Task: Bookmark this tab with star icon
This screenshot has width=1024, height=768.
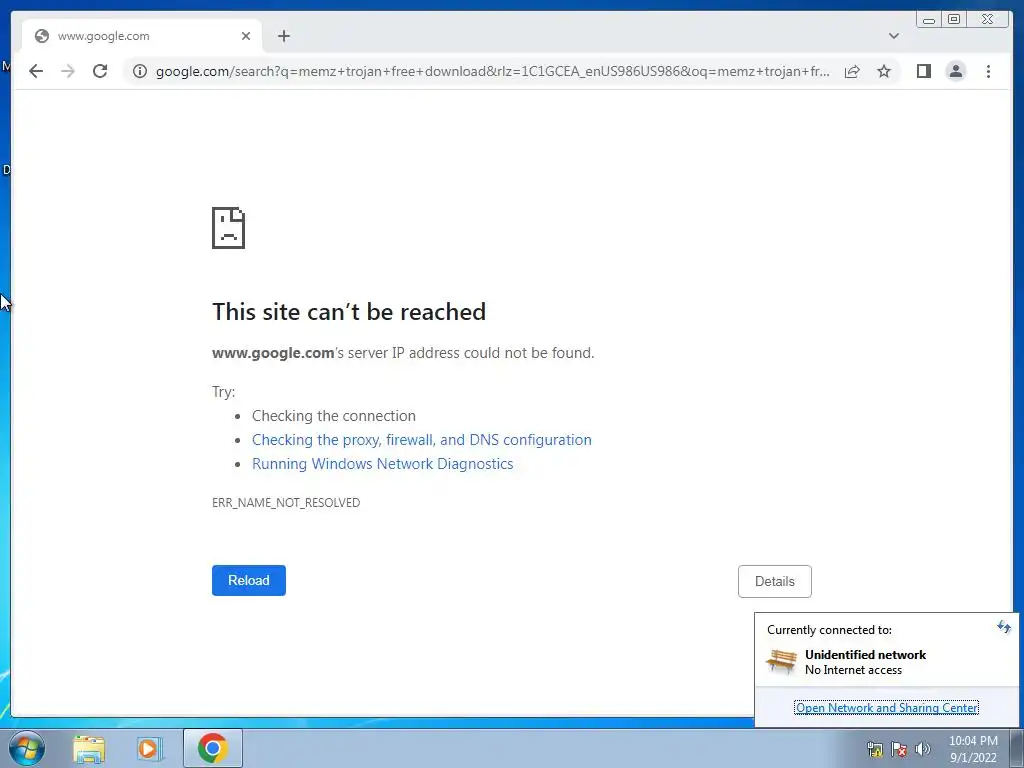Action: pos(884,71)
